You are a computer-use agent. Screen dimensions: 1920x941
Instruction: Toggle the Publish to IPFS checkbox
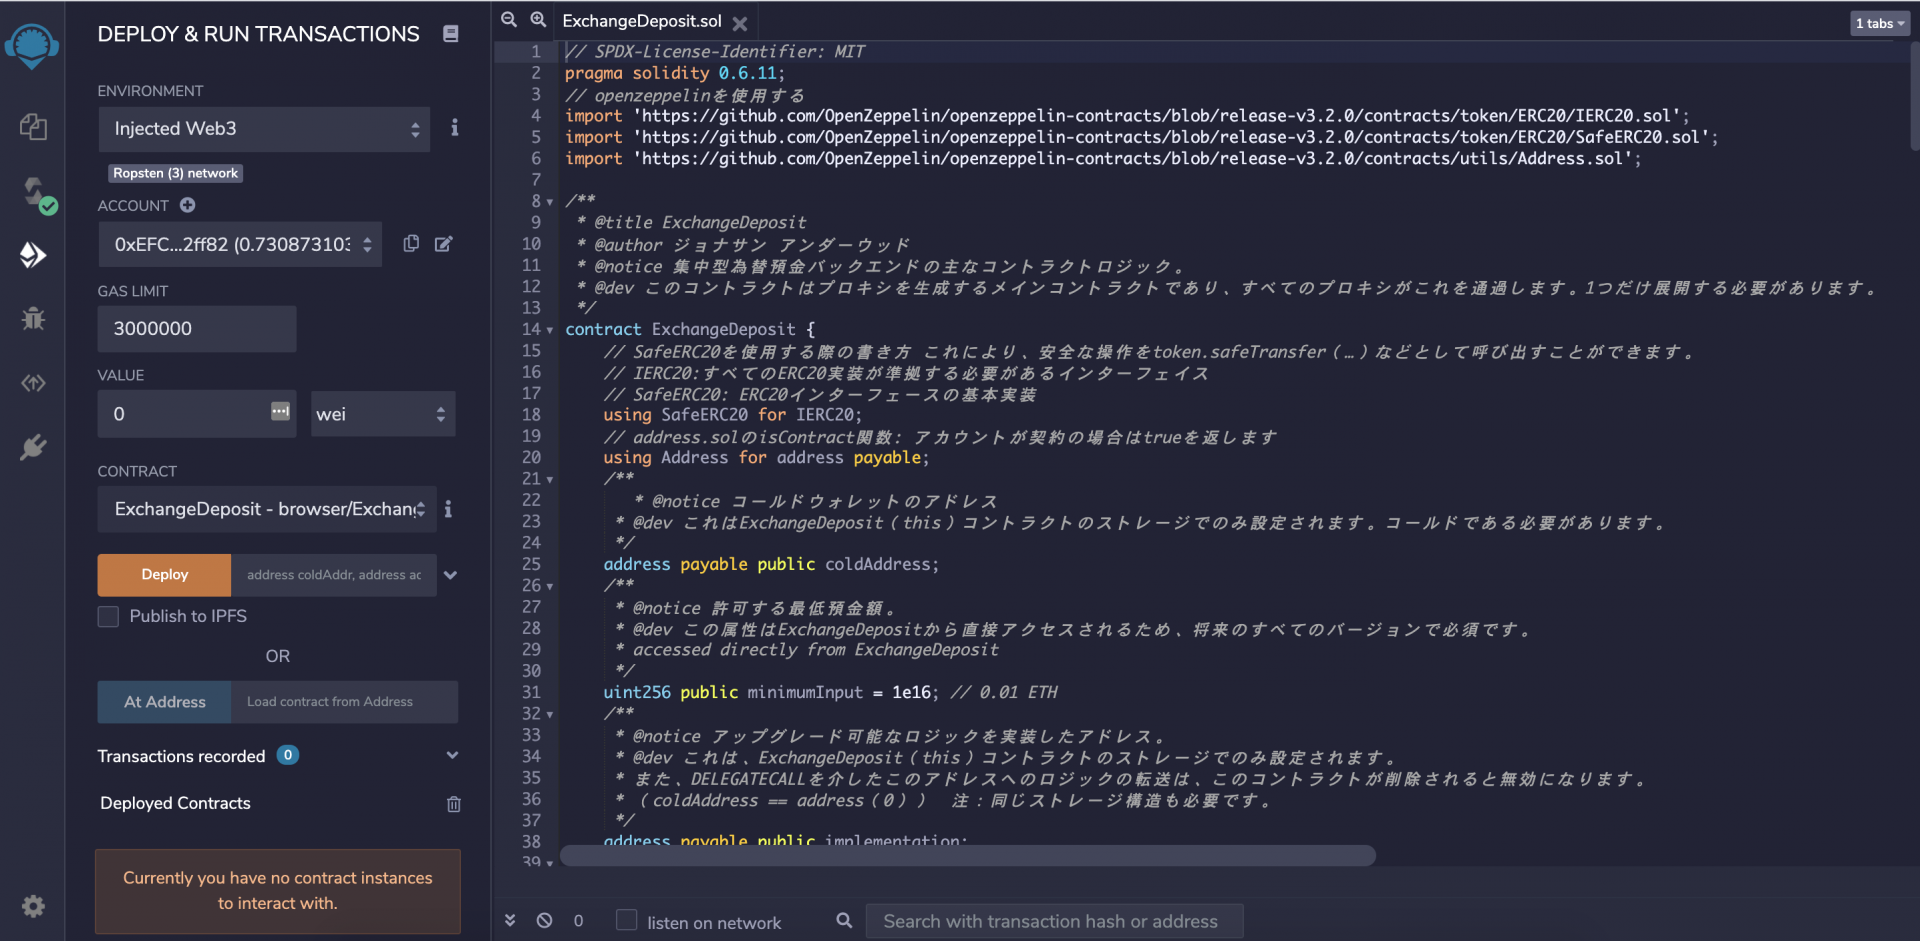(108, 616)
